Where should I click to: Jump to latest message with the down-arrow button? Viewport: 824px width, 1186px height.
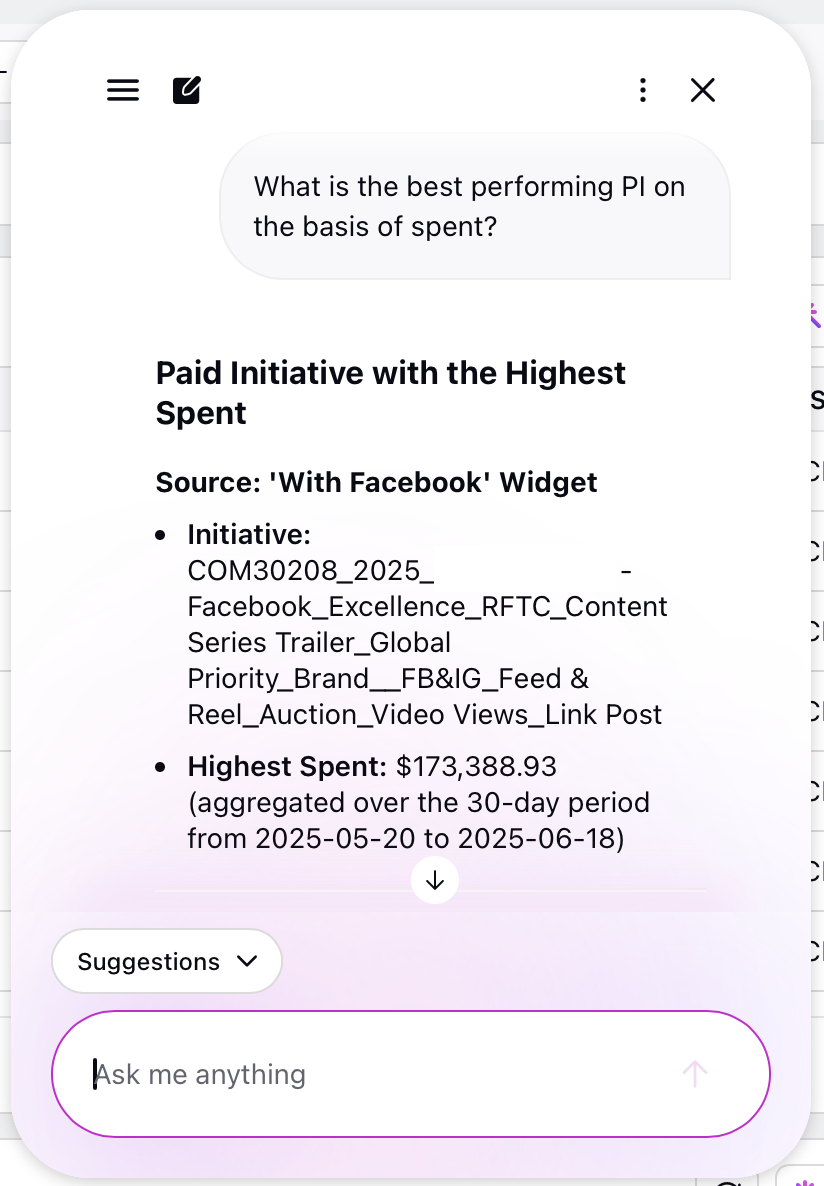[x=435, y=880]
